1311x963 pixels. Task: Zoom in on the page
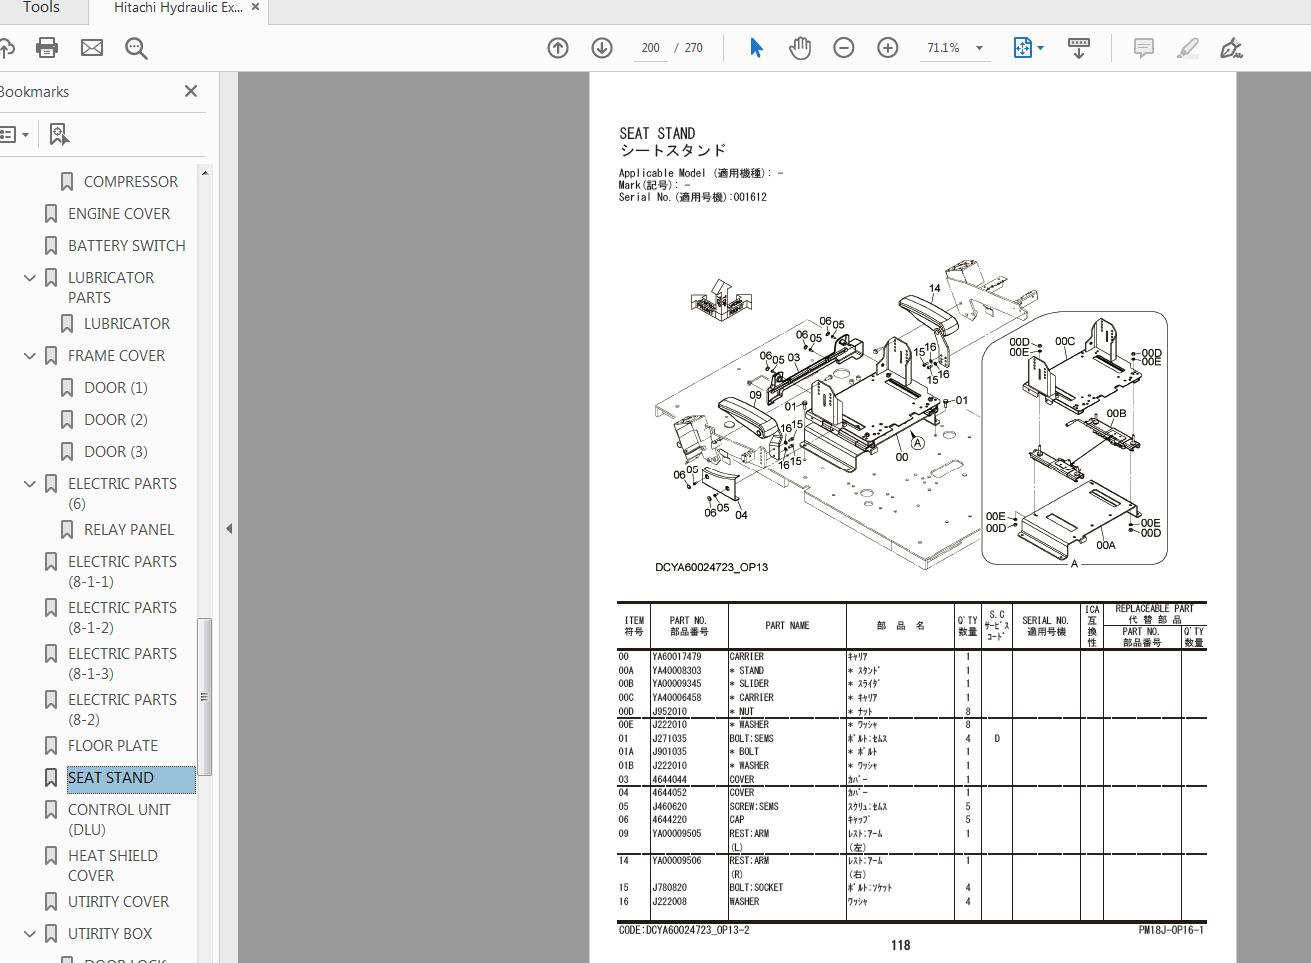click(887, 47)
